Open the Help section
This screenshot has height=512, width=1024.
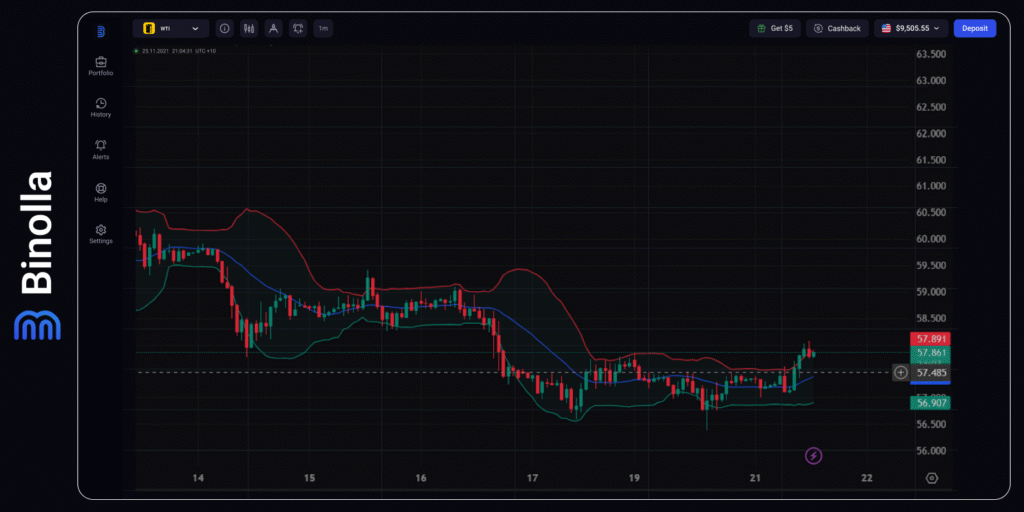(100, 192)
